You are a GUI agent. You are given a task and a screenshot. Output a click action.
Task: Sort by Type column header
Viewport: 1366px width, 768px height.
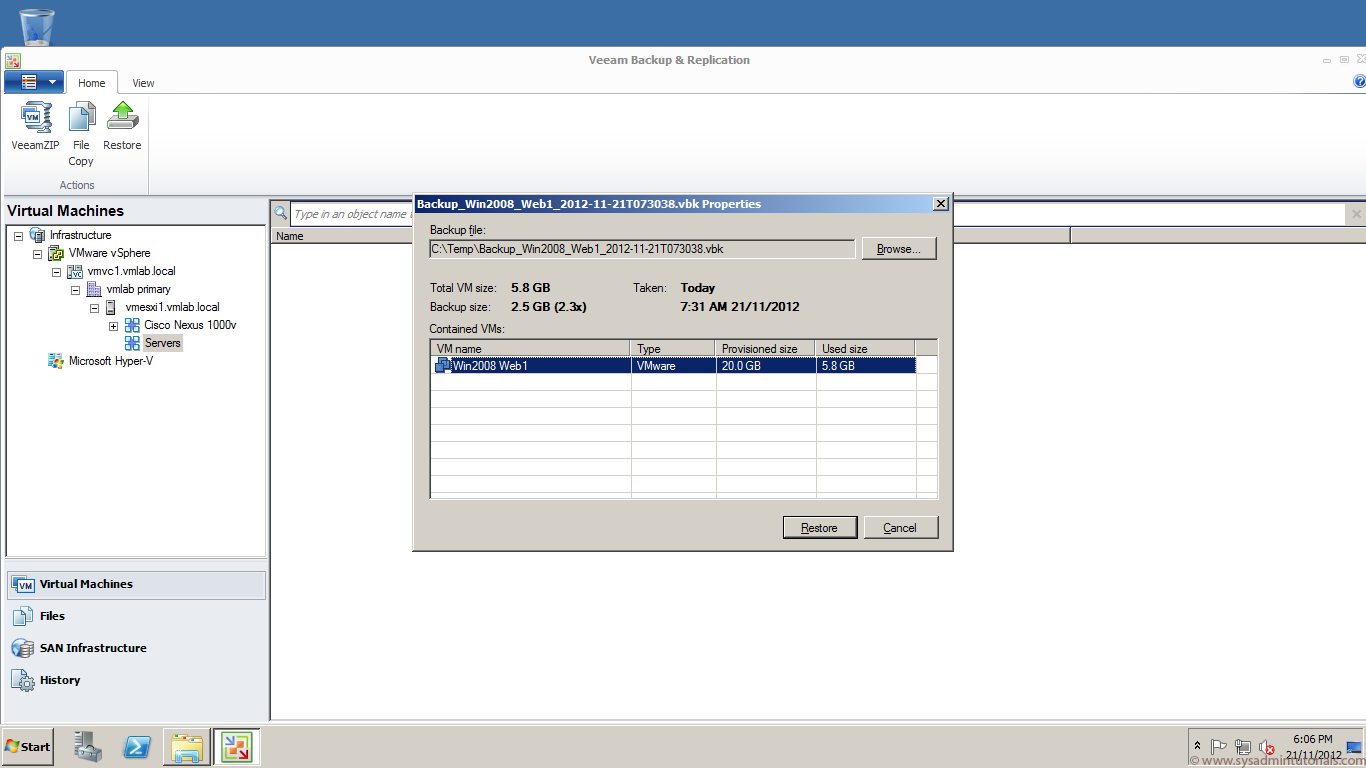[673, 348]
